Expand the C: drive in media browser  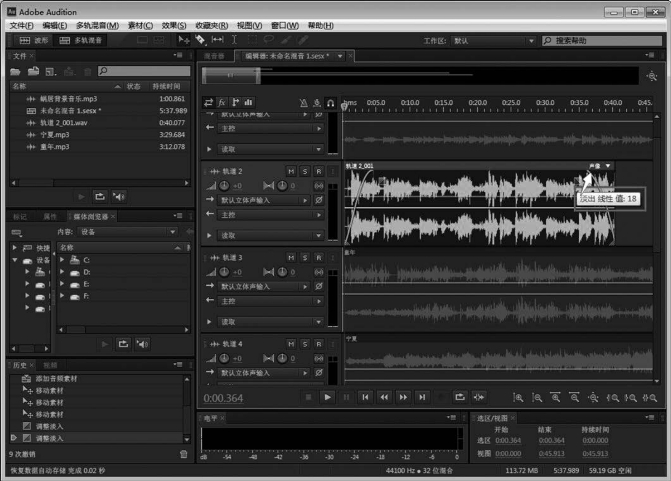coord(63,260)
